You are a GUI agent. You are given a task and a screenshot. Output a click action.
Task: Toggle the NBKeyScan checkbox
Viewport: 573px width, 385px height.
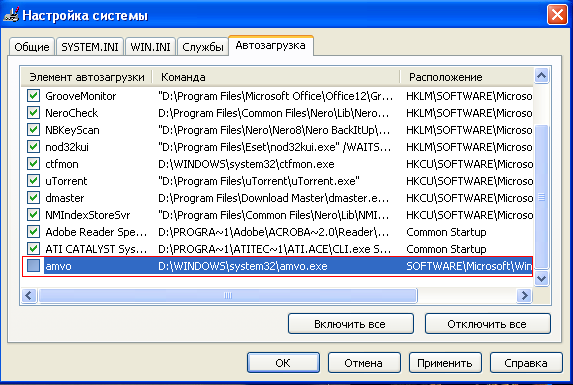point(33,130)
